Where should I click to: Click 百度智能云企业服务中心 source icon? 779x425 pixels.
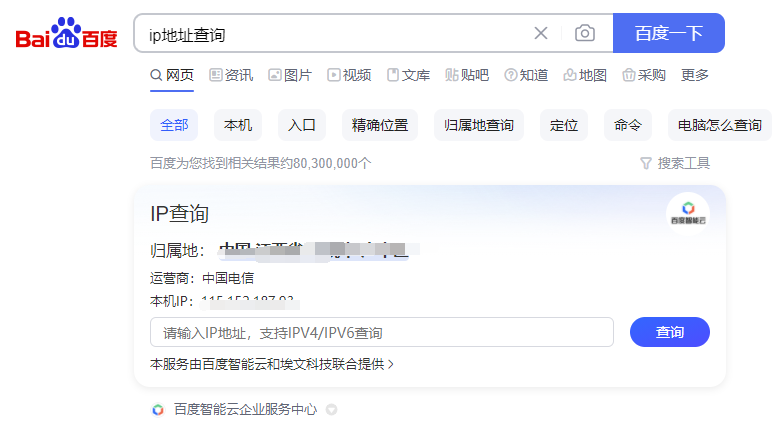(158, 409)
